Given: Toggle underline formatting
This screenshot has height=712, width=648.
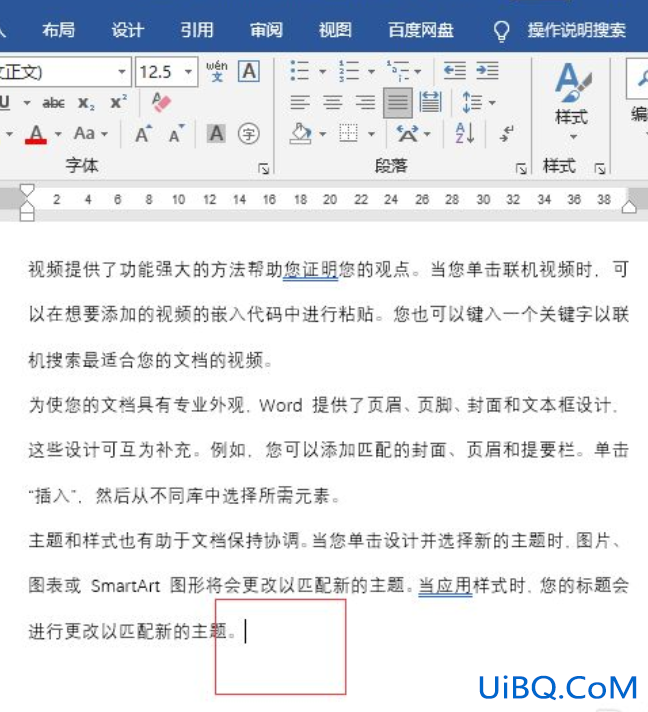Looking at the screenshot, I should coord(5,103).
